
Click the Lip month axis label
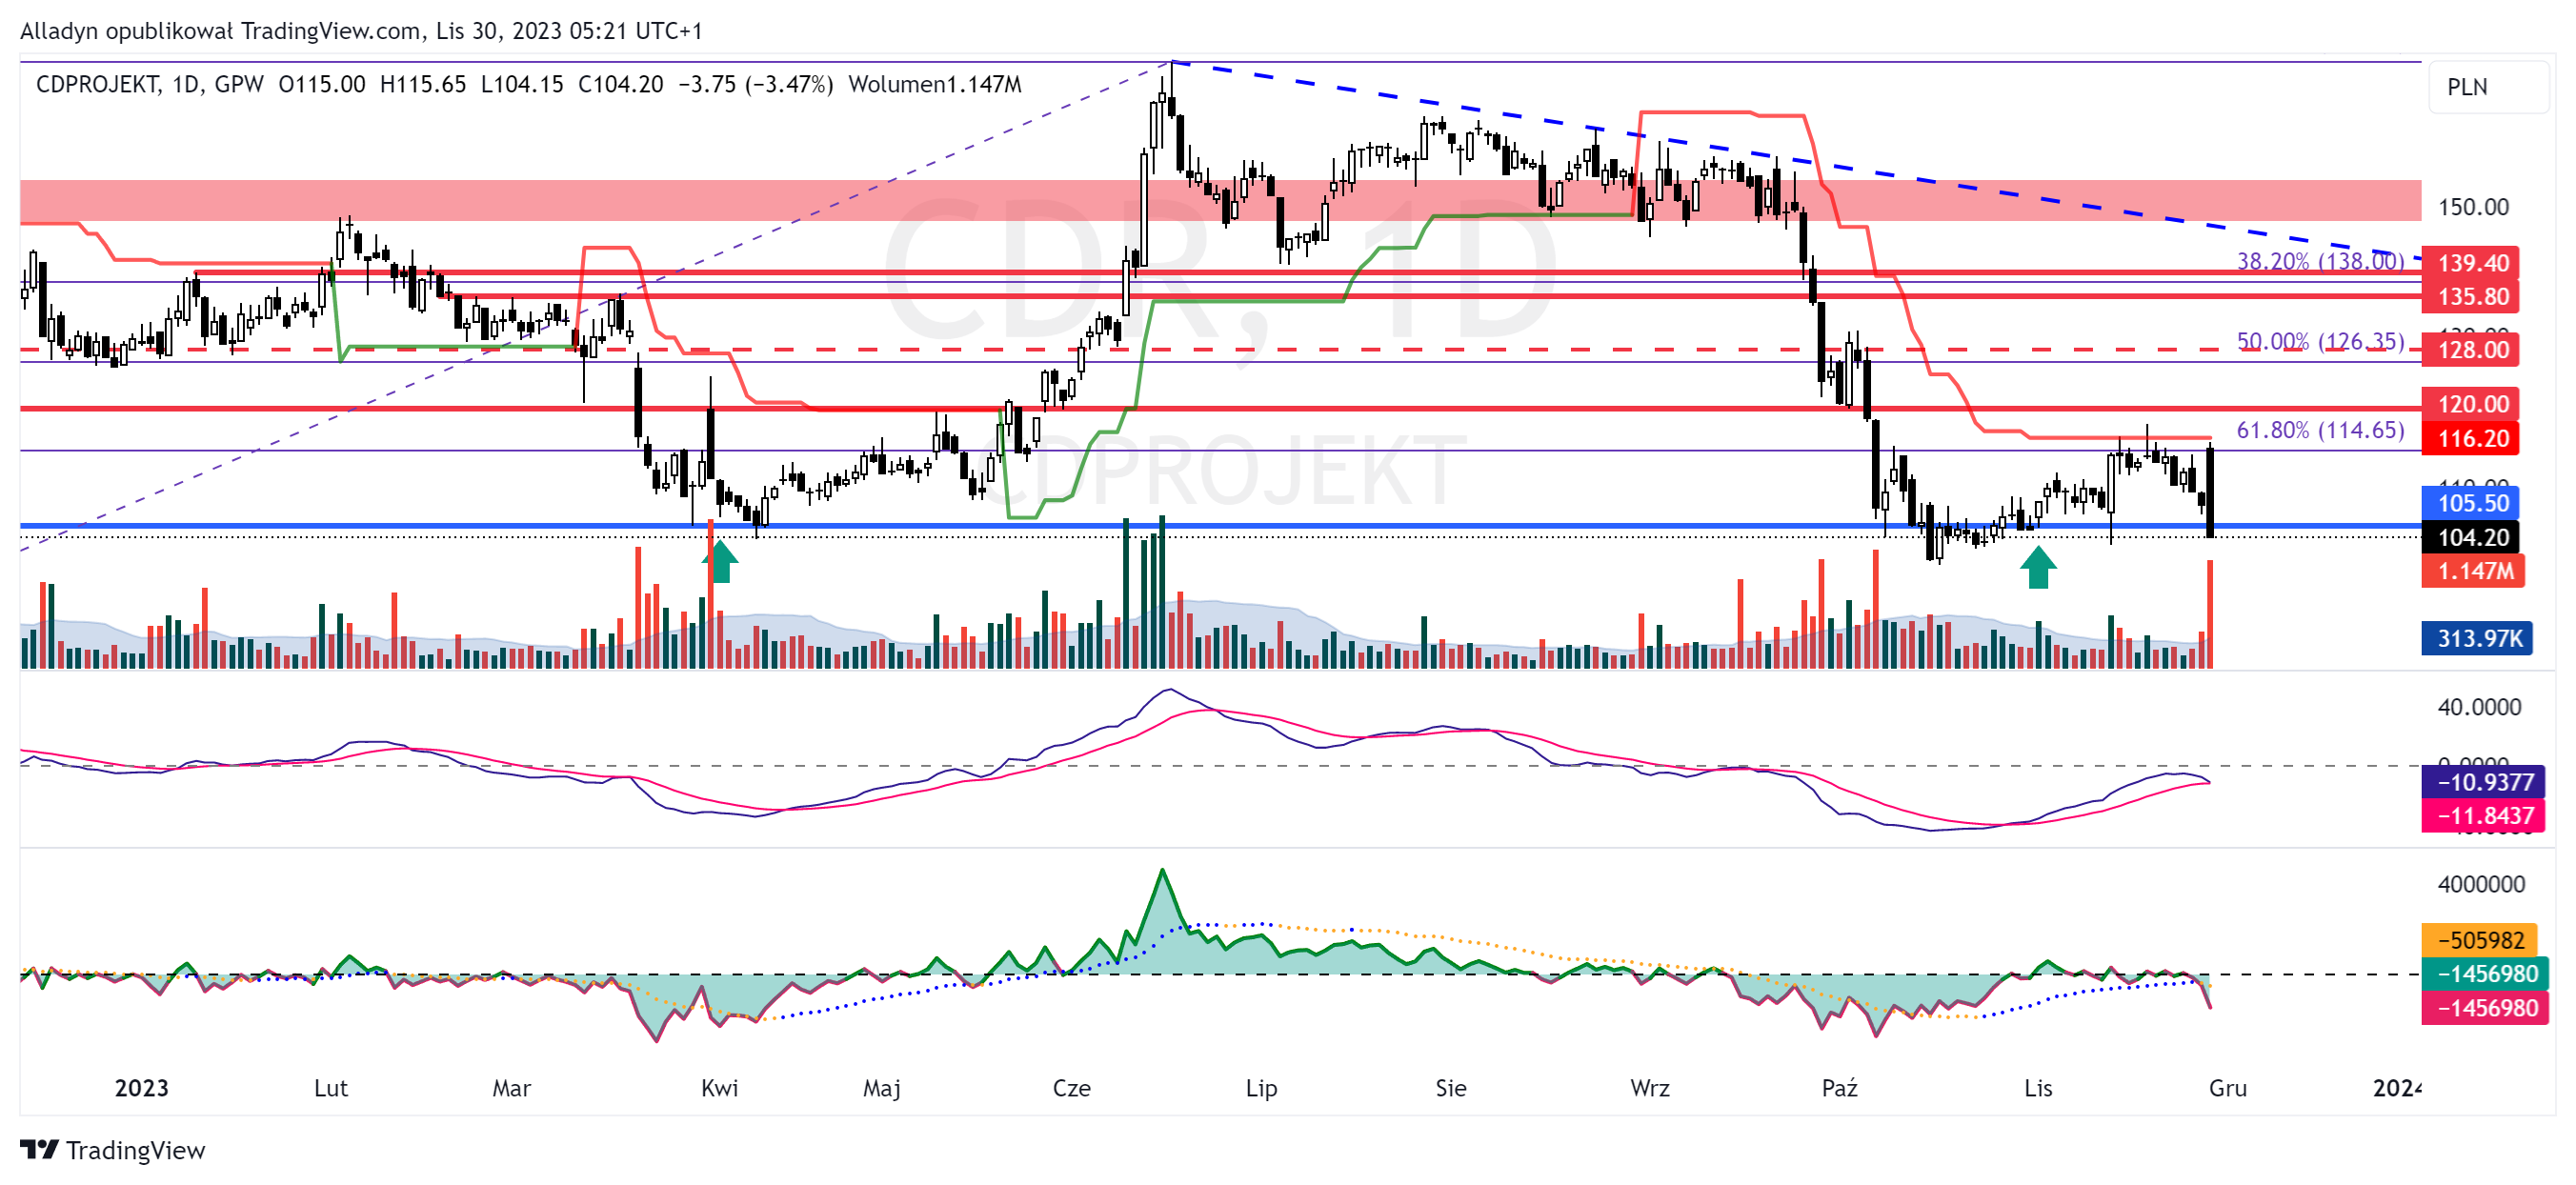[1262, 1089]
